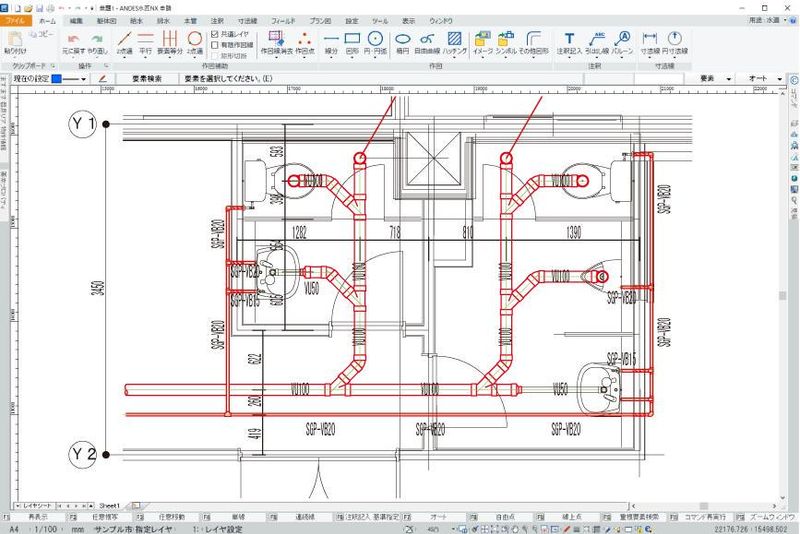Insert a symbol with the シンボル icon

(x=506, y=43)
